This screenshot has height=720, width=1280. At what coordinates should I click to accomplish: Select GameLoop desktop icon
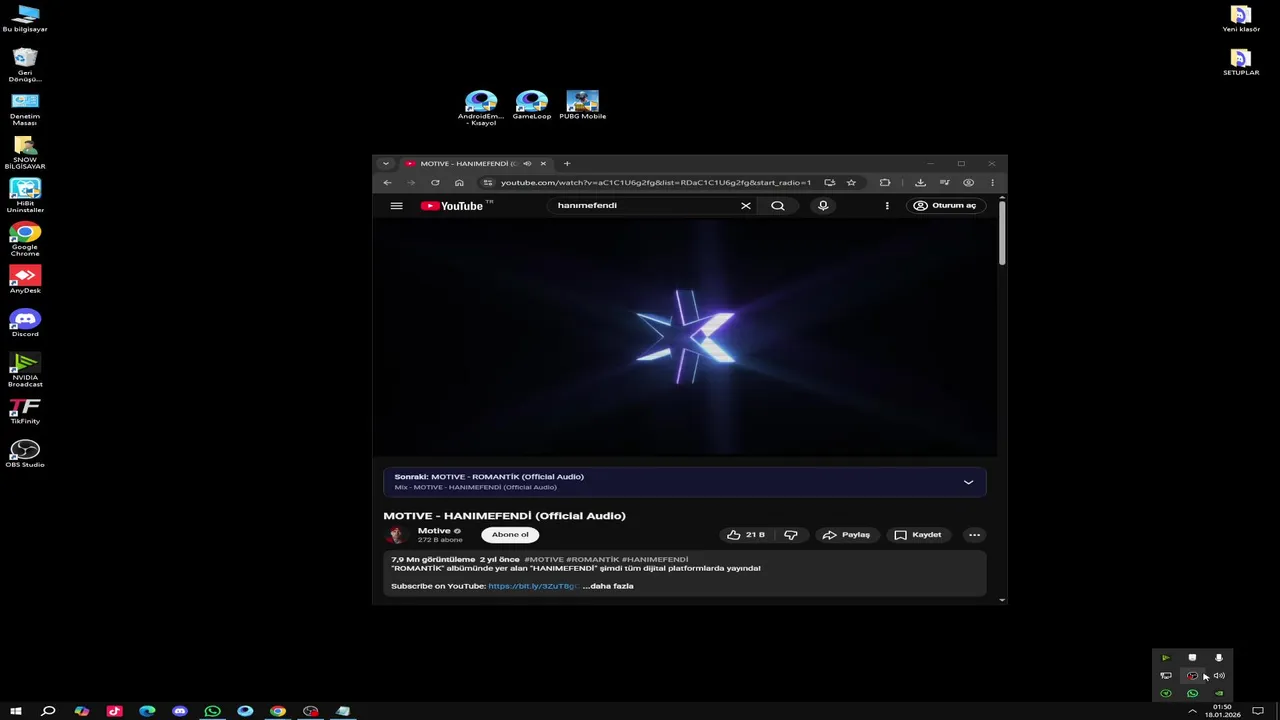[x=531, y=105]
